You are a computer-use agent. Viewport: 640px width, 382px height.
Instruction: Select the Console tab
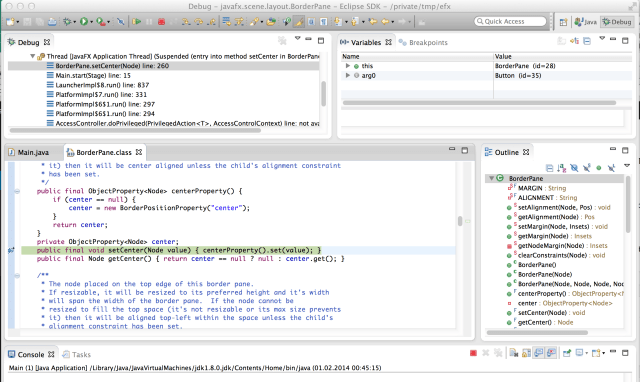coord(31,354)
